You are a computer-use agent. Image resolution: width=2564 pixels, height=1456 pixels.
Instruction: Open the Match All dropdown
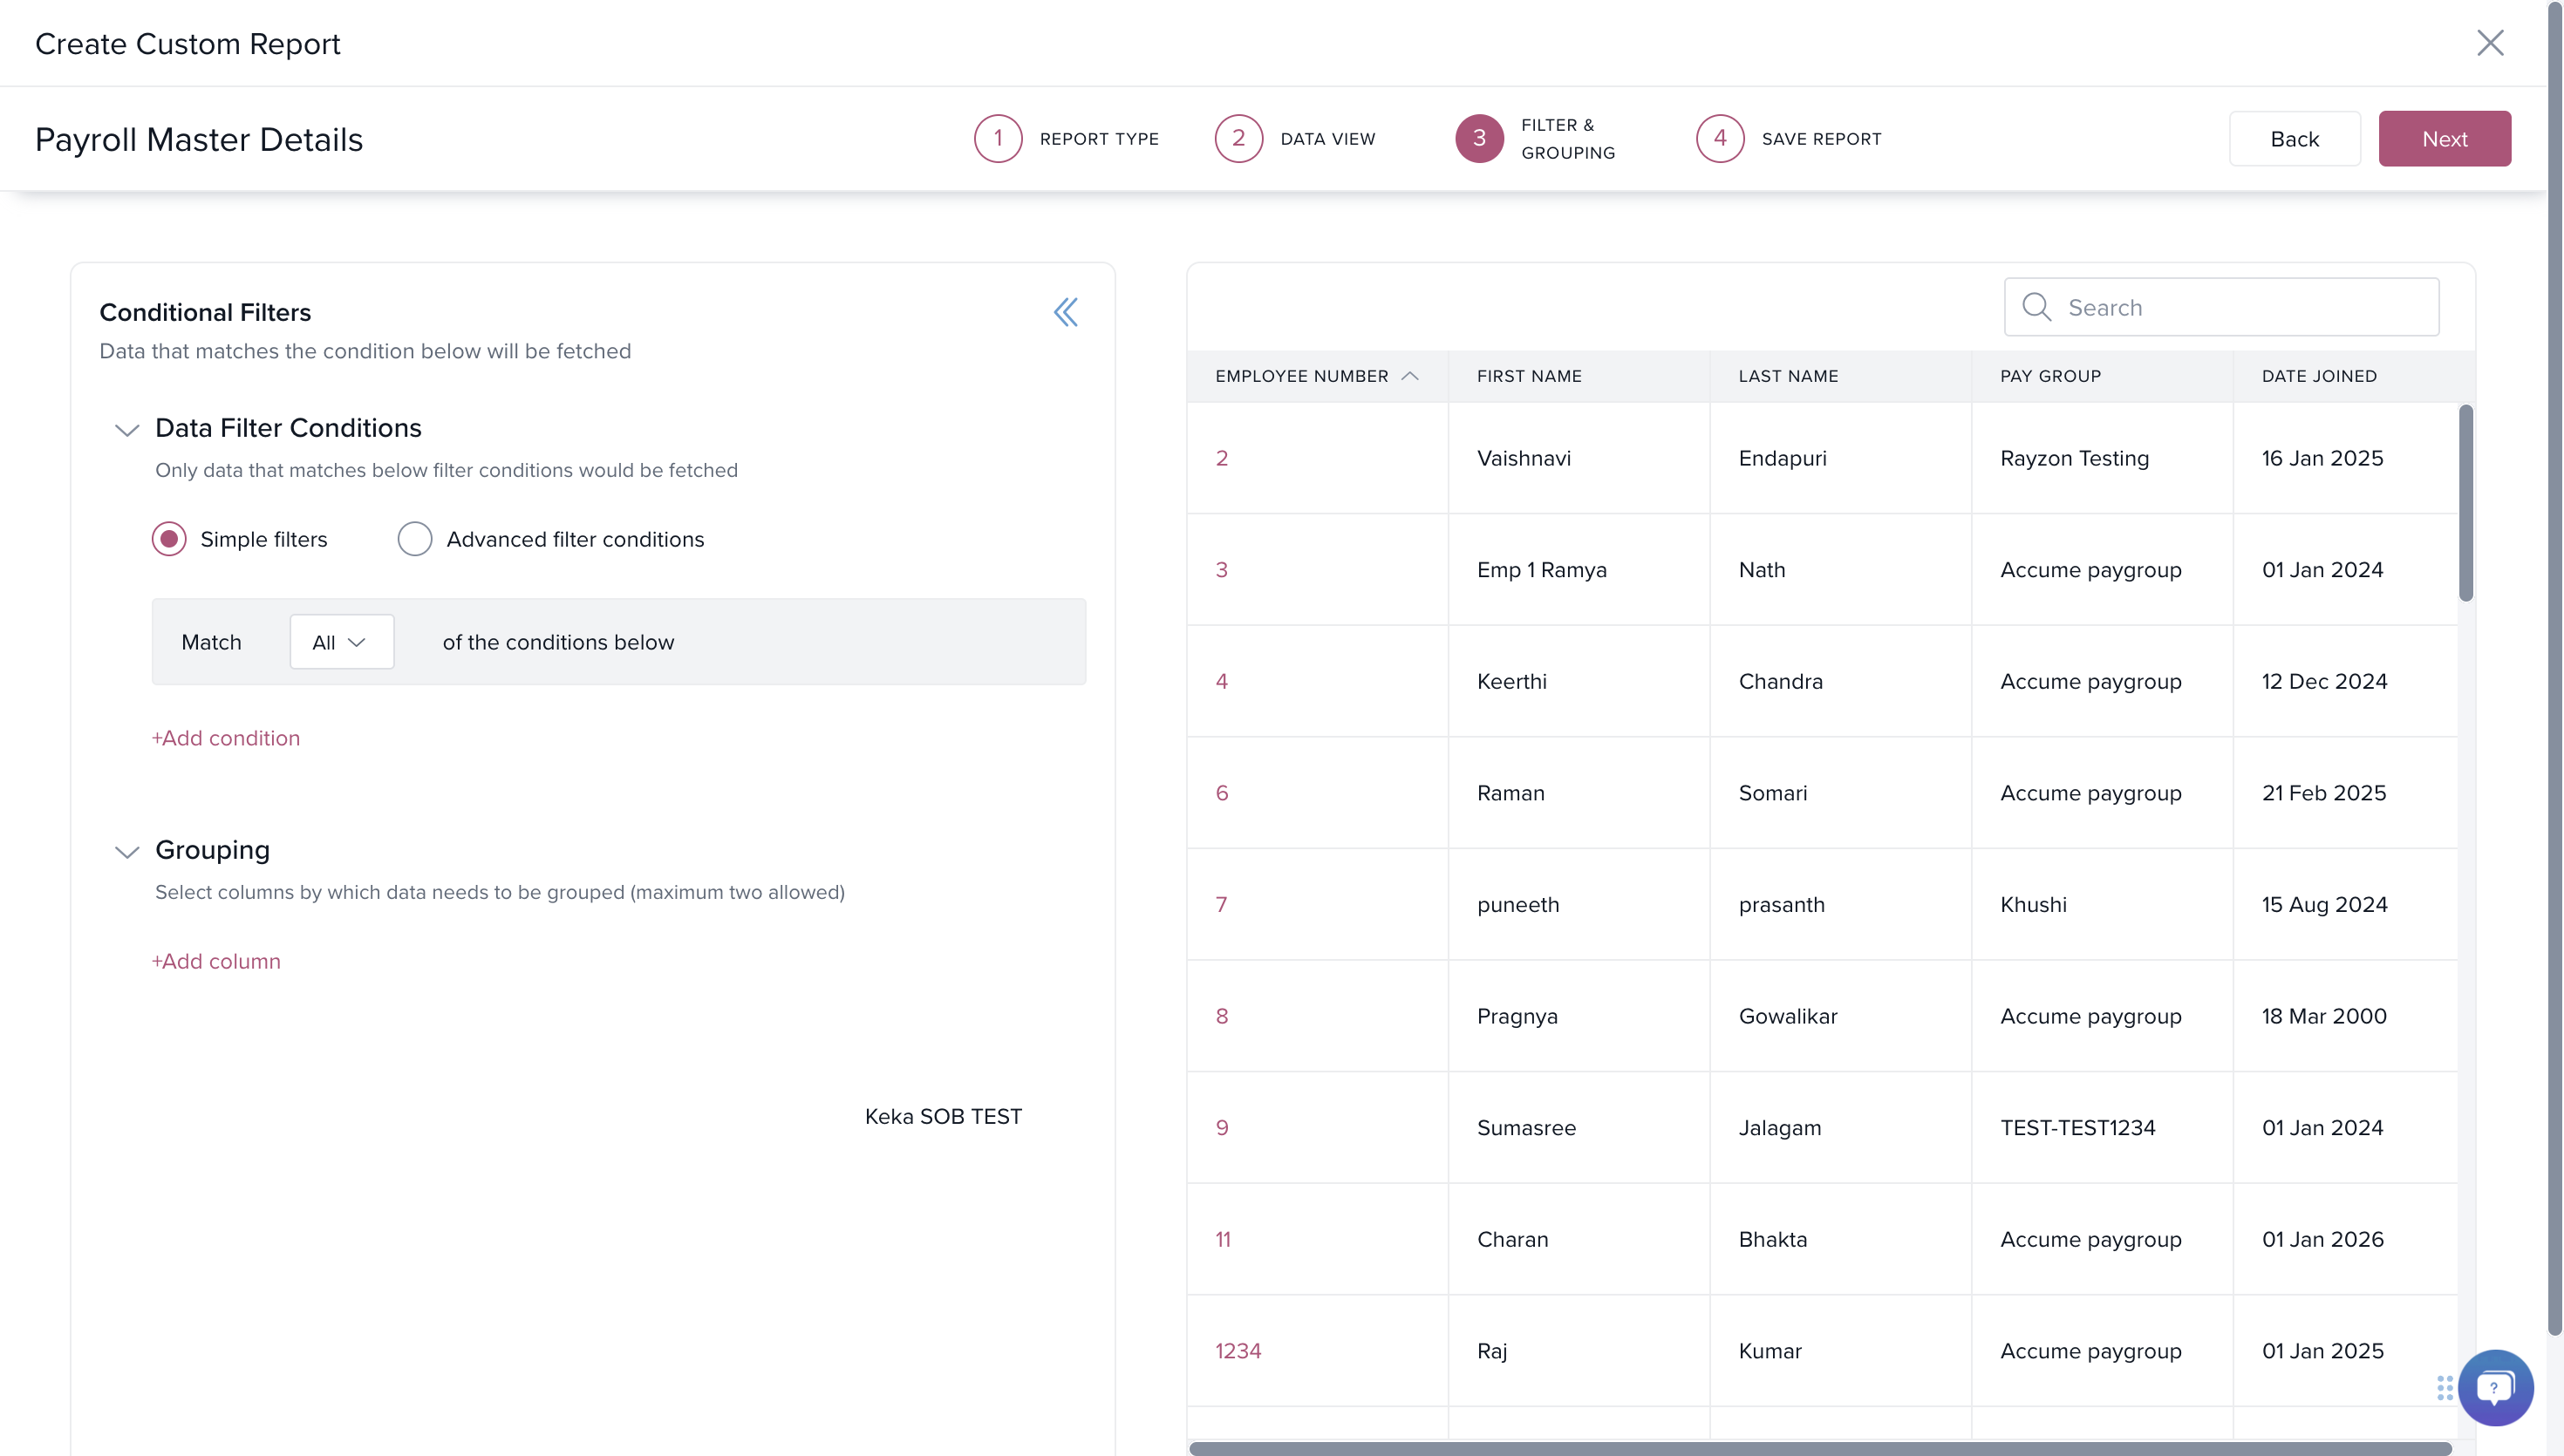tap(341, 642)
